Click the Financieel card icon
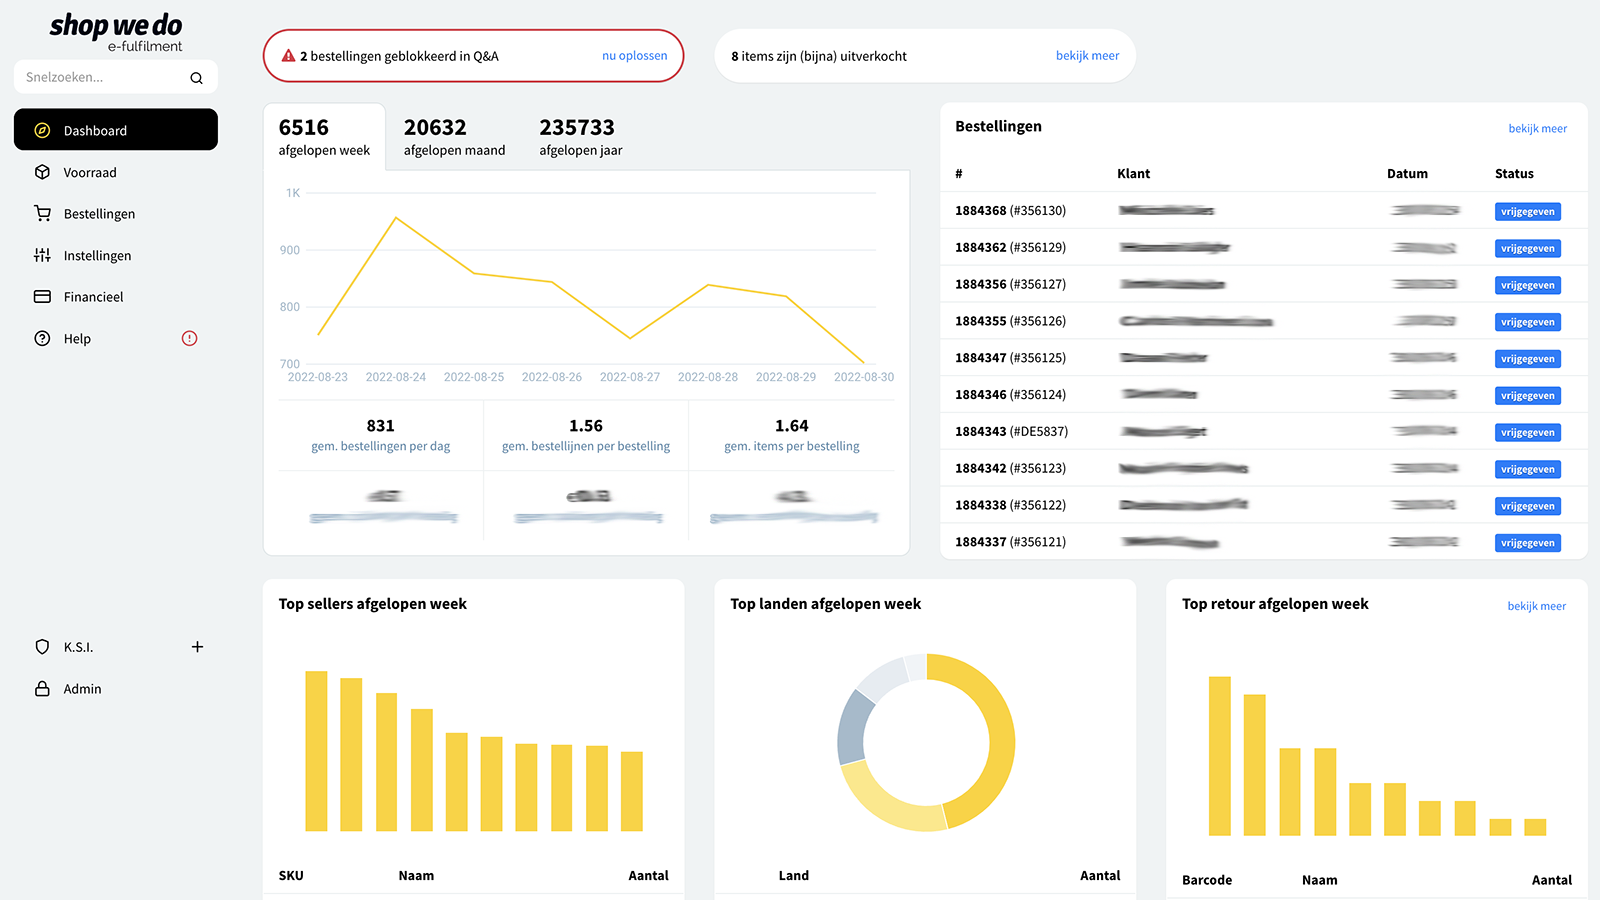Viewport: 1600px width, 900px height. point(42,297)
